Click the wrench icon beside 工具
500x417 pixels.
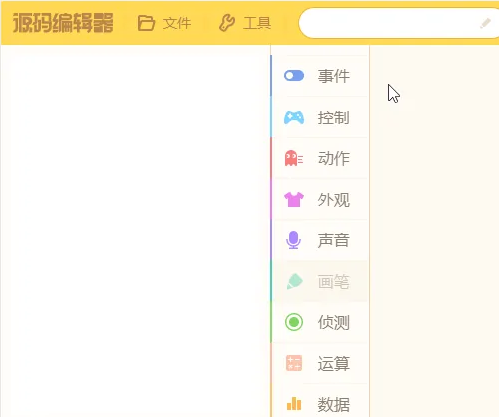pos(227,23)
